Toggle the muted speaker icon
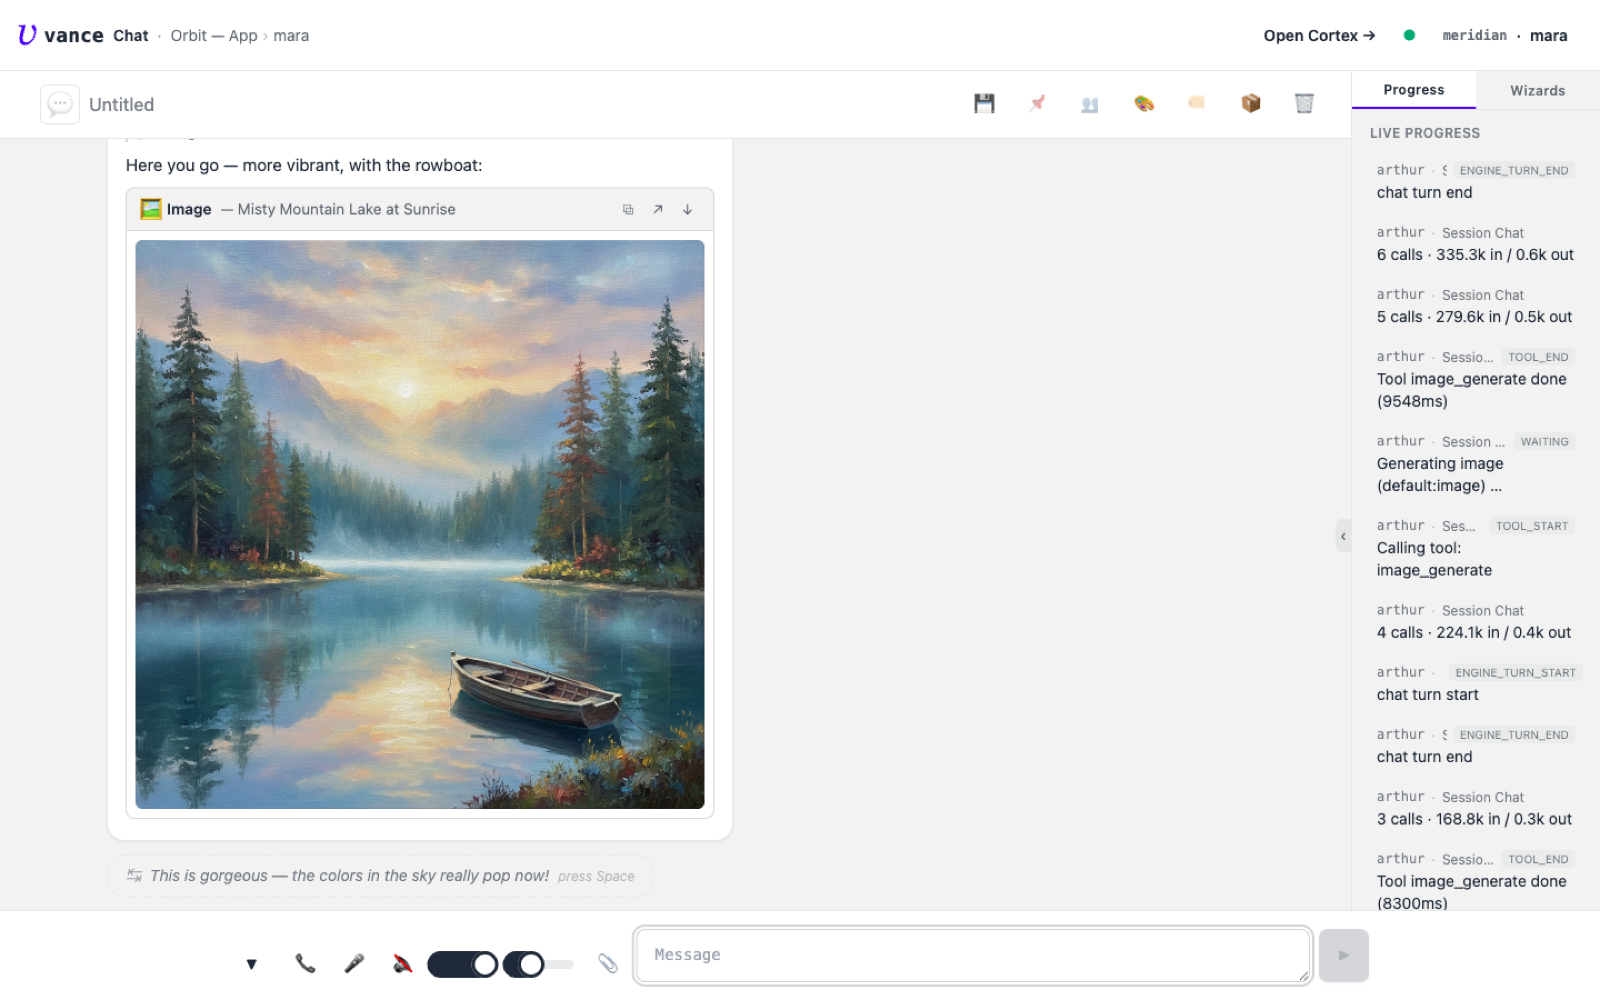The height and width of the screenshot is (1000, 1600). click(402, 963)
